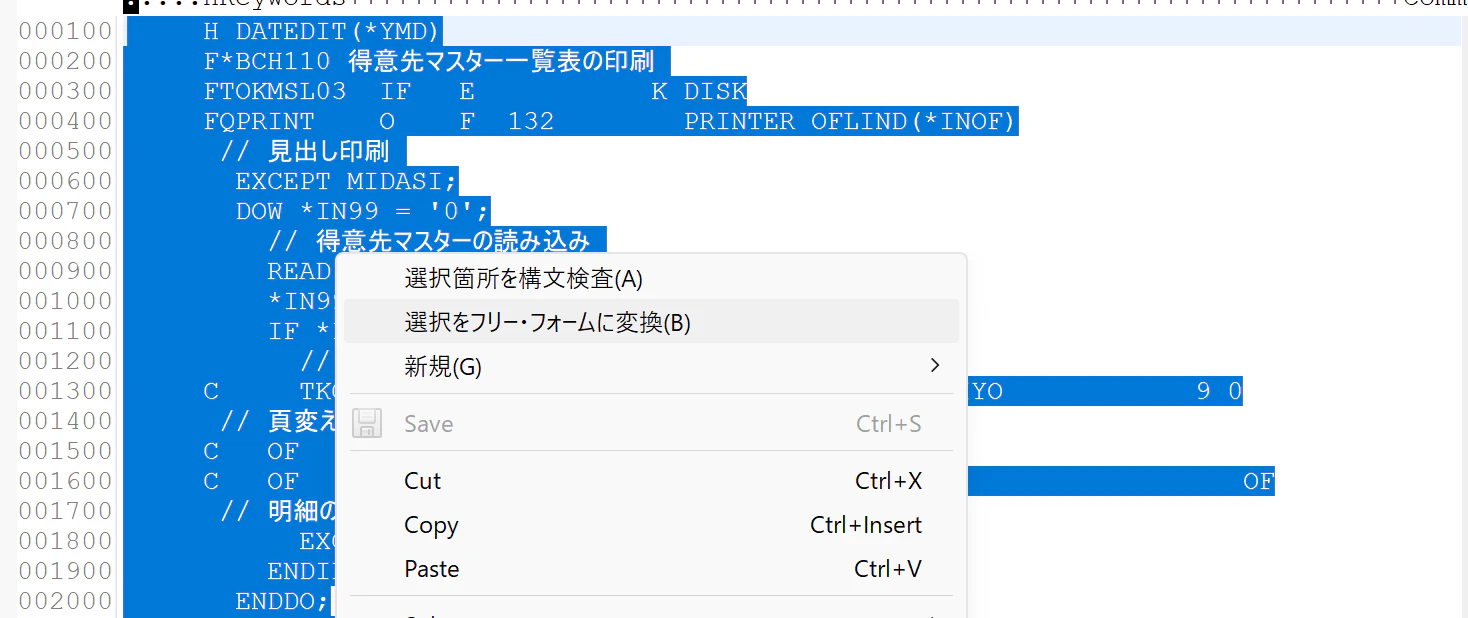Click line number 001900

(x=65, y=571)
